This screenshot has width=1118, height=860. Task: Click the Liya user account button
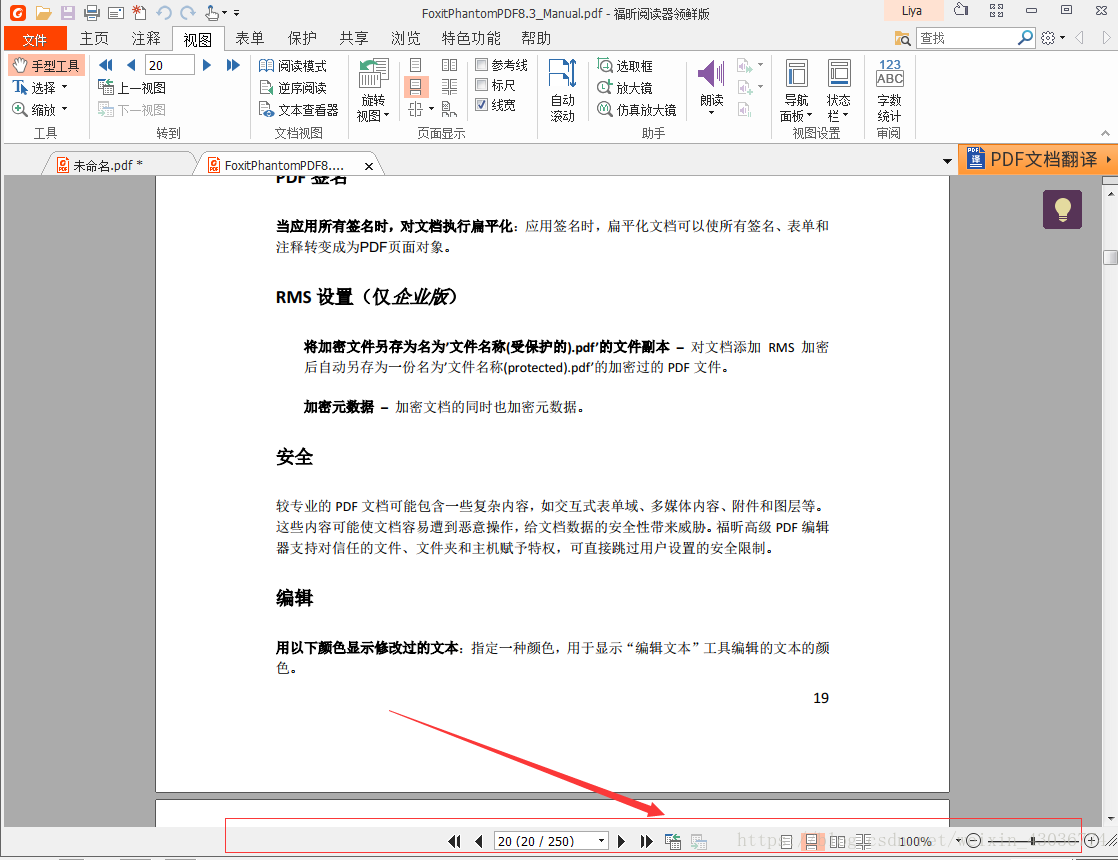coord(913,11)
